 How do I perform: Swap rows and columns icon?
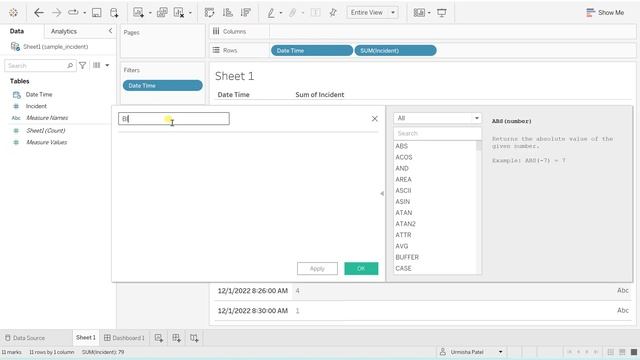(x=209, y=13)
